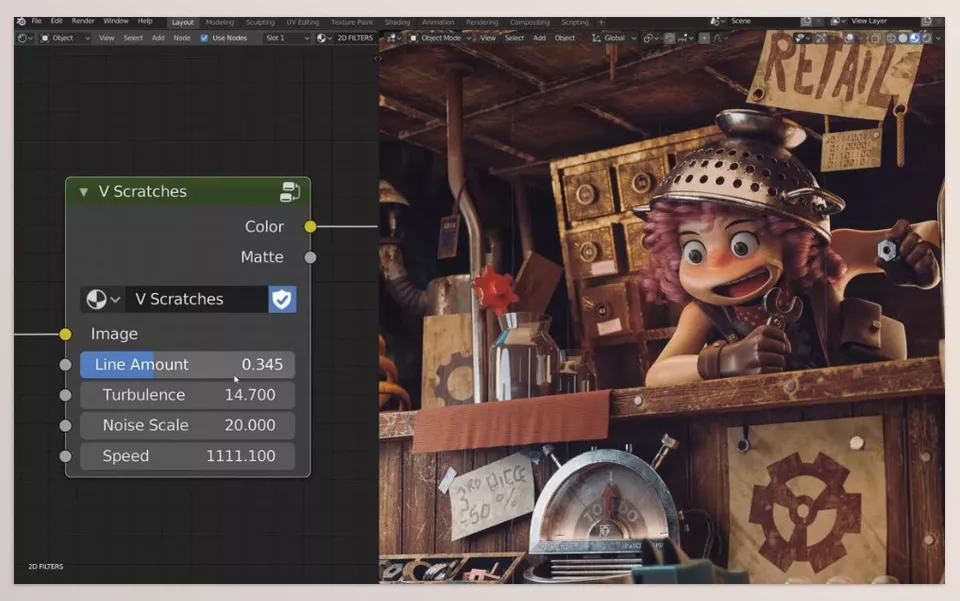Click the yellow Image input socket
Viewport: 960px width, 601px height.
point(66,334)
